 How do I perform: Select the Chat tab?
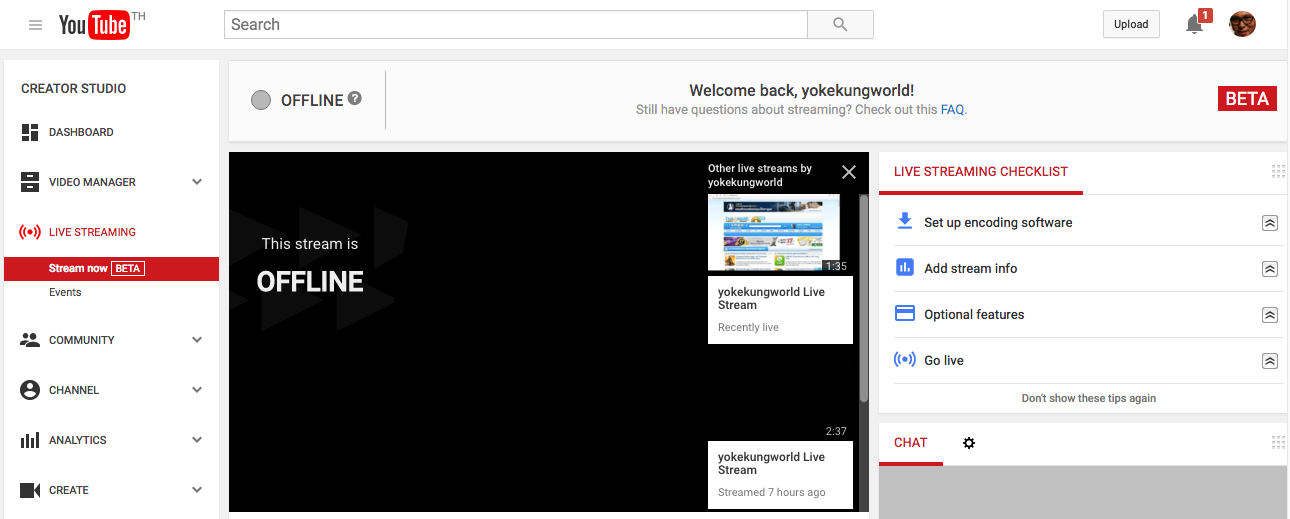[911, 443]
